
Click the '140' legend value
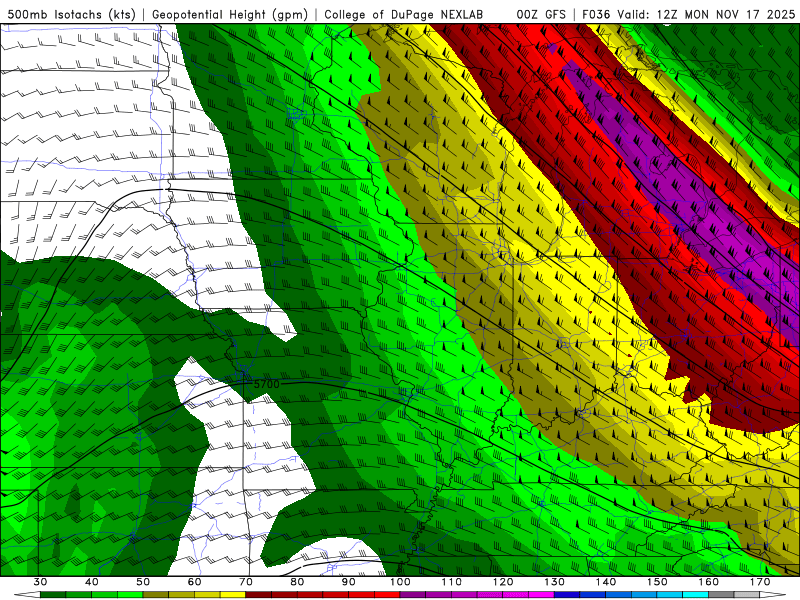coord(606,582)
